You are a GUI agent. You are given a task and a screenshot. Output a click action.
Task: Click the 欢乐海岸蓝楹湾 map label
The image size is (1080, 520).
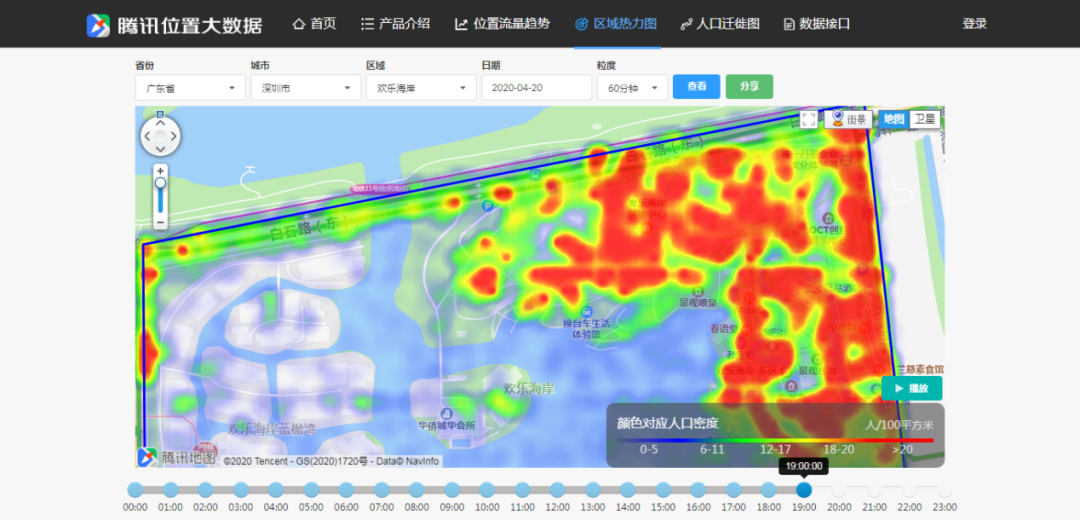tap(272, 429)
